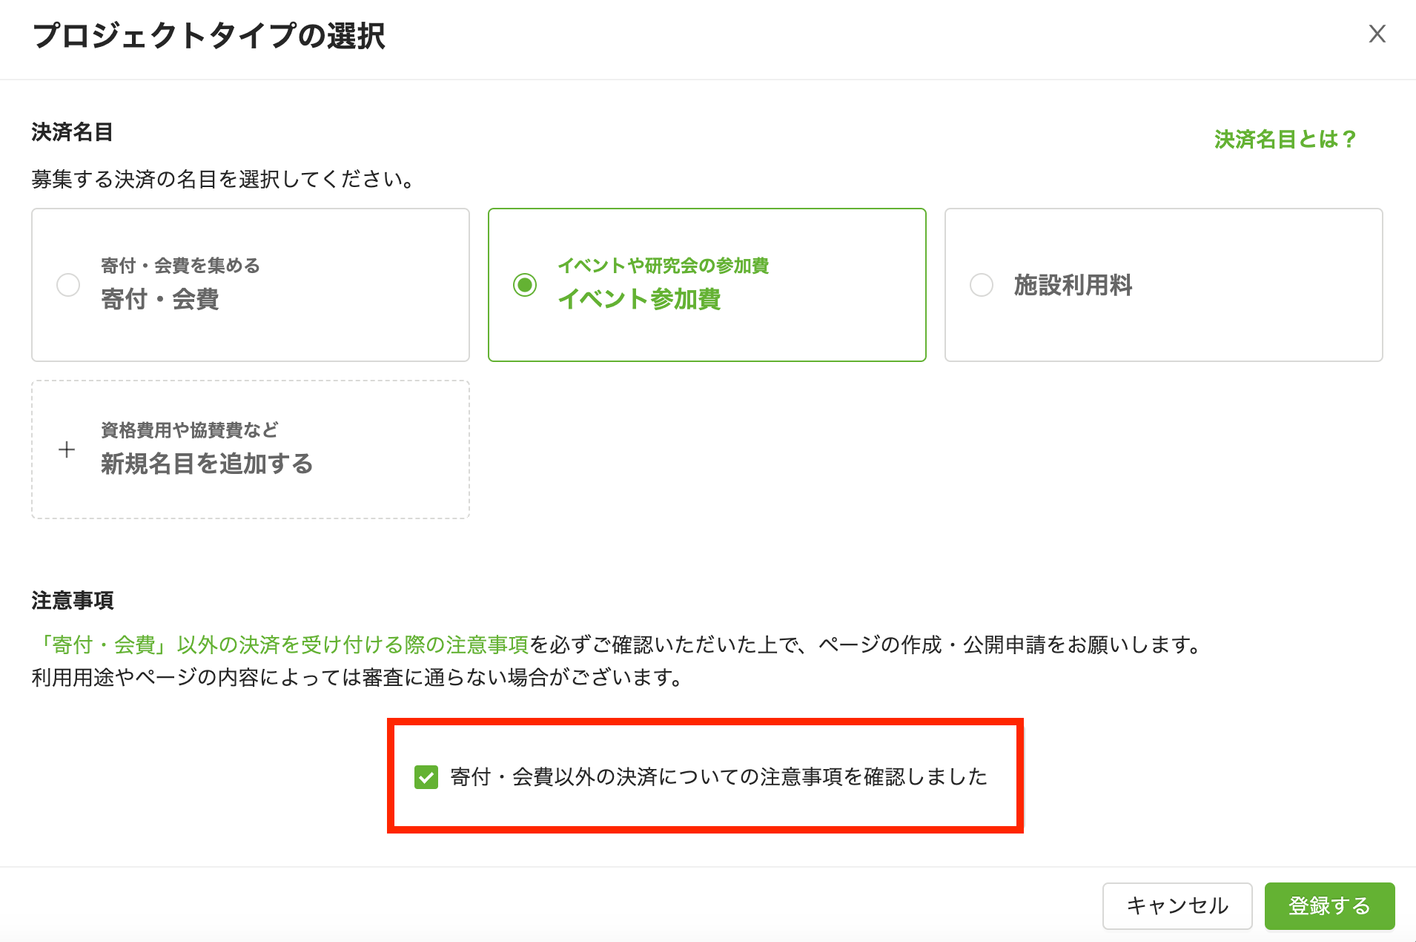Click the plus icon for adding new 名目

66,450
